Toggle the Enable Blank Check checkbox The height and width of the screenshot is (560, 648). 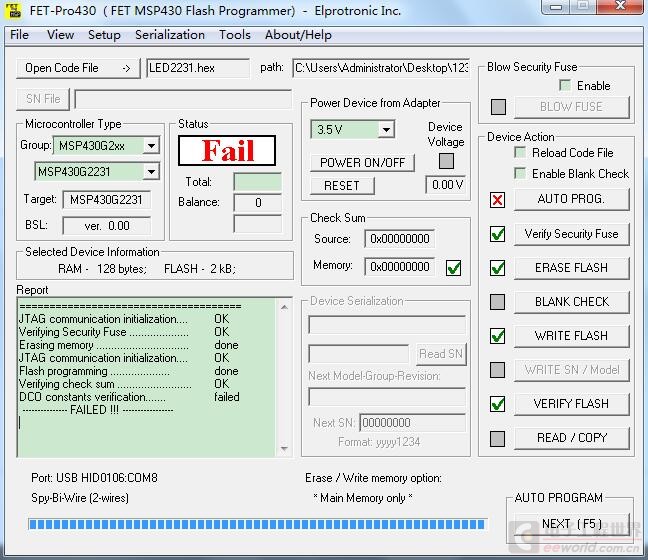[x=520, y=173]
